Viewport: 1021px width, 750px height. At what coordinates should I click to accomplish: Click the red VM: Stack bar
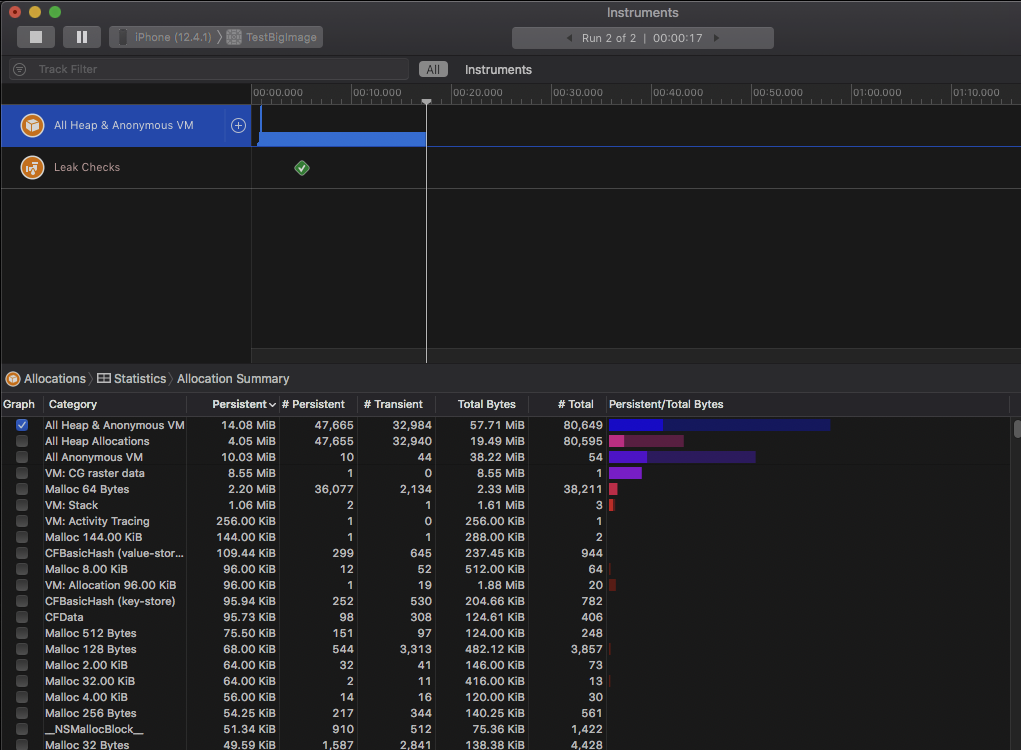click(x=612, y=505)
